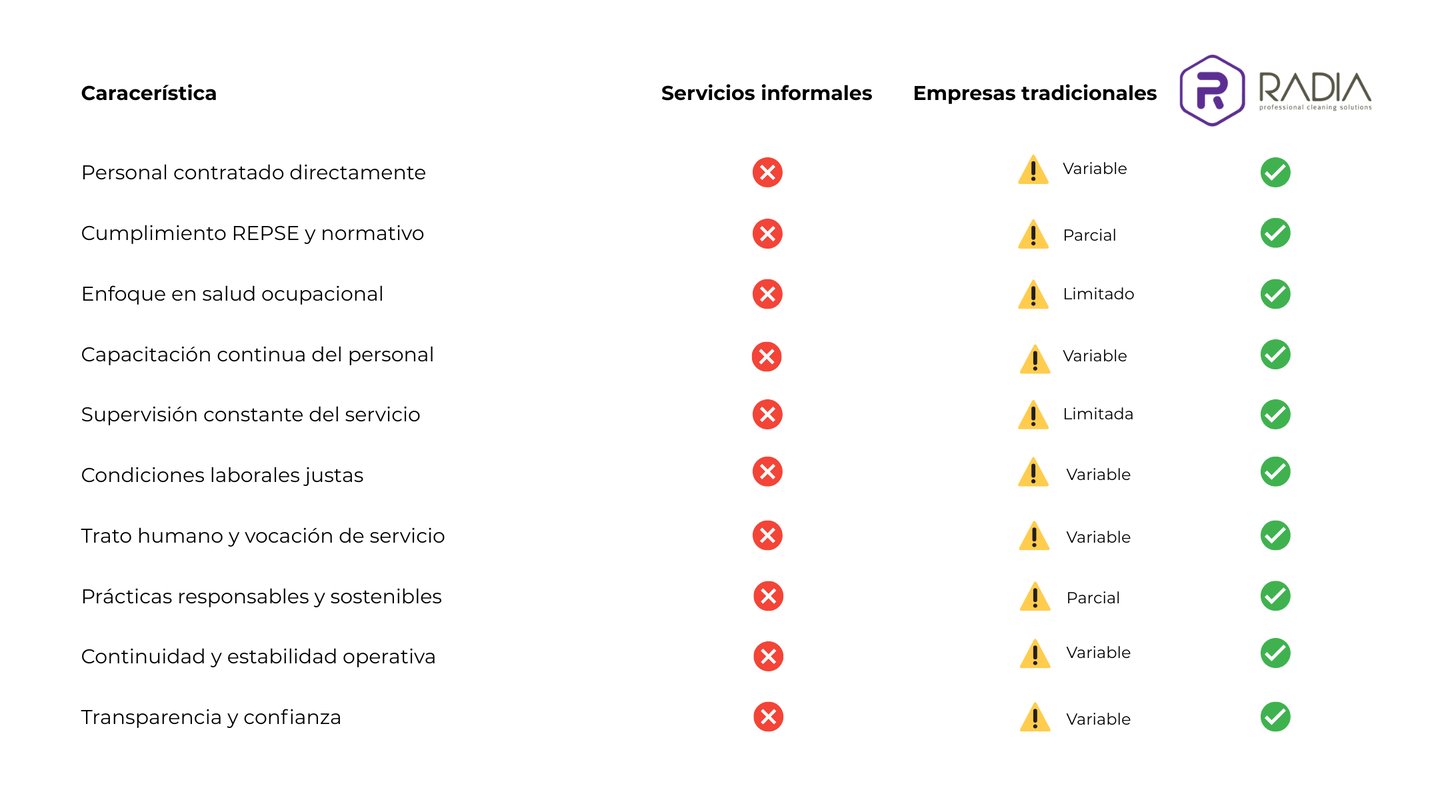1440x810 pixels.
Task: Click the Supervisión constante del servicio text
Action: [x=250, y=414]
